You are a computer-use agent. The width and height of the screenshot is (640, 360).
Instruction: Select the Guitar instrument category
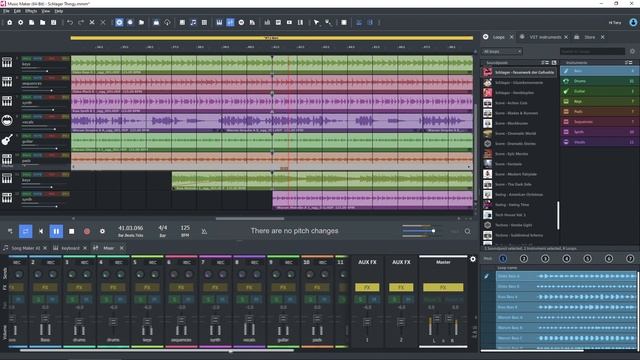tap(599, 91)
